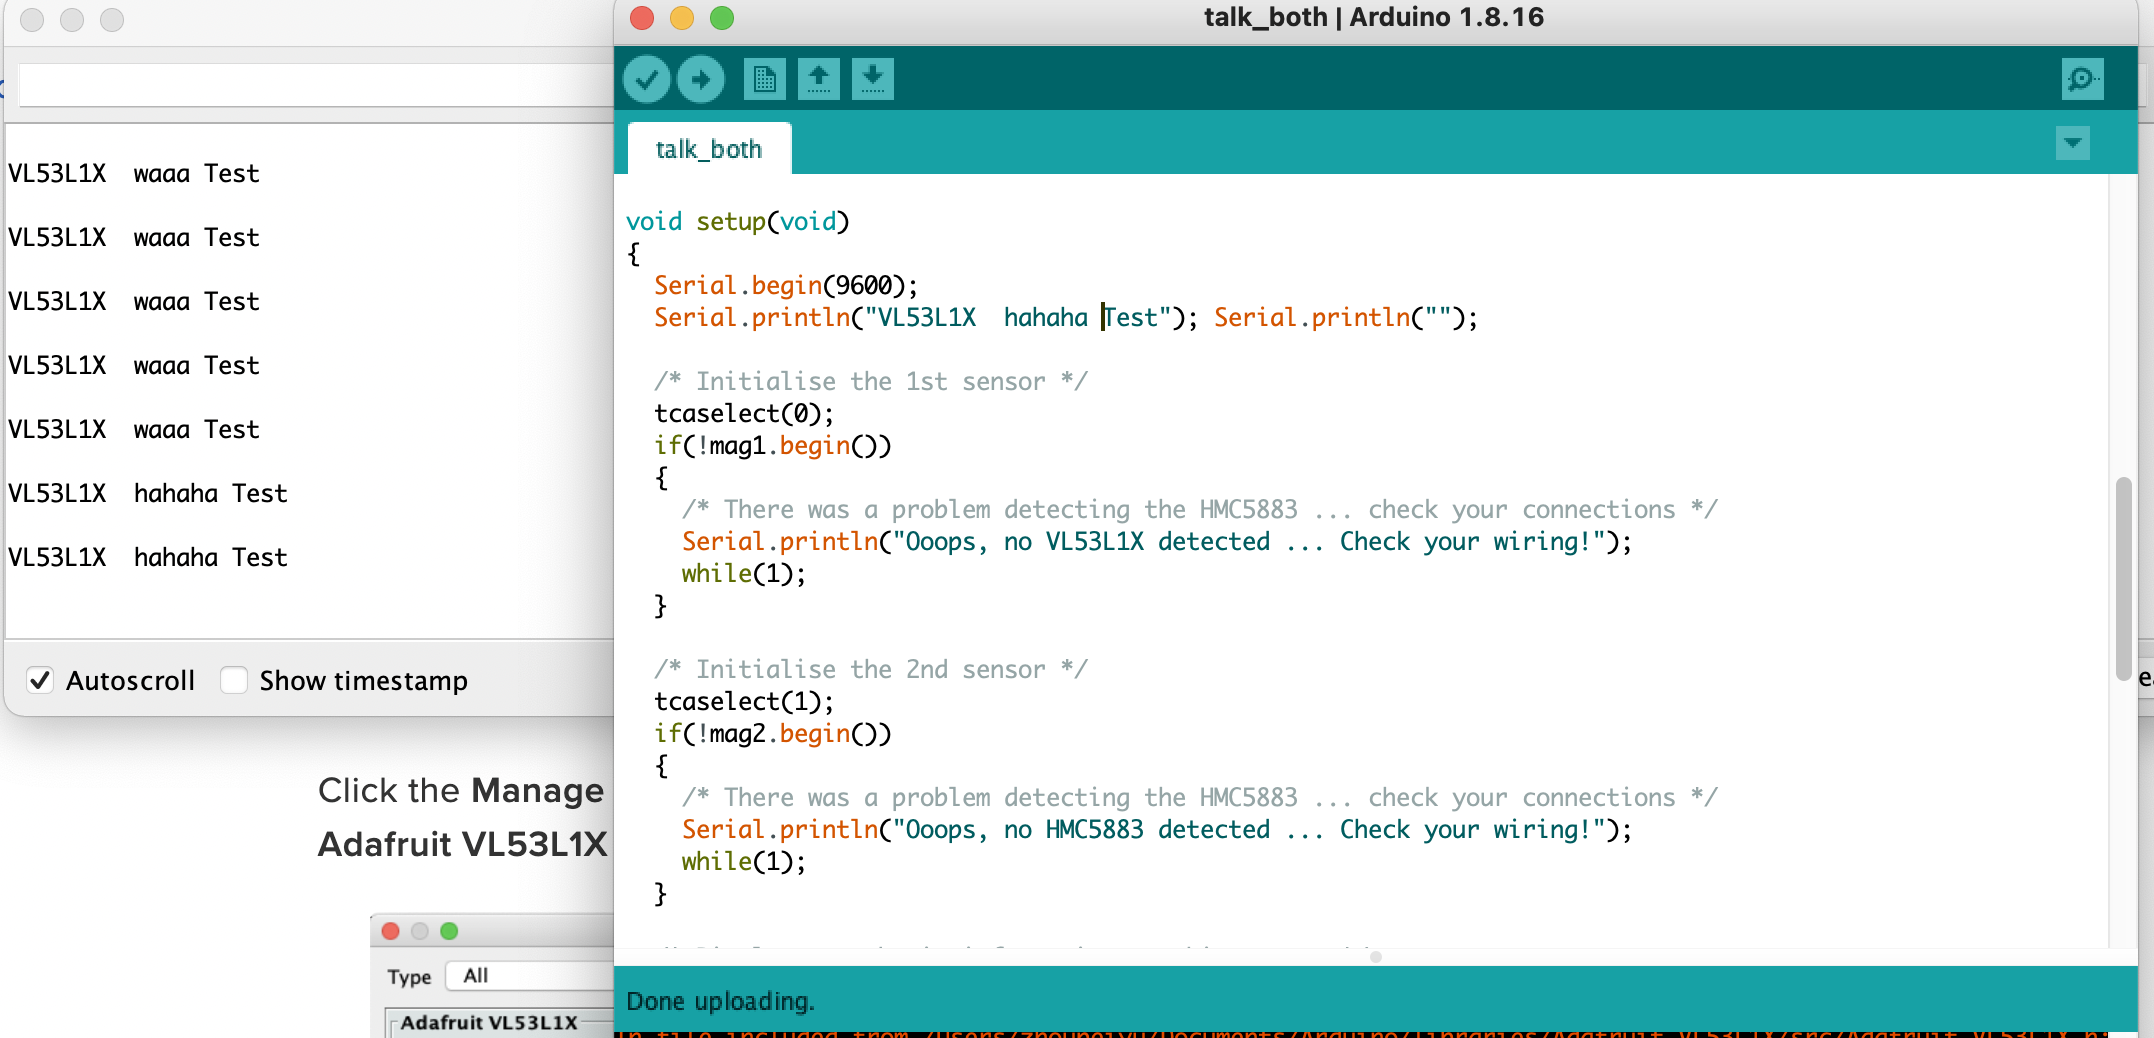This screenshot has width=2154, height=1038.
Task: Click the first 'waaa Test' serial output line
Action: [134, 173]
